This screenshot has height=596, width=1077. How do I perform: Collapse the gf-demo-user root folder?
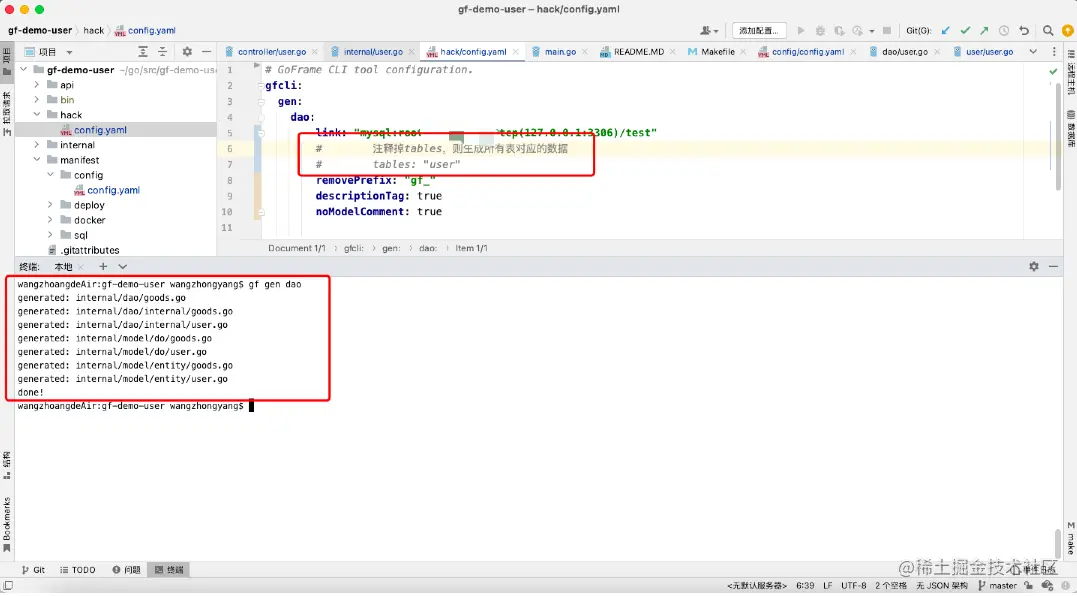pyautogui.click(x=23, y=69)
